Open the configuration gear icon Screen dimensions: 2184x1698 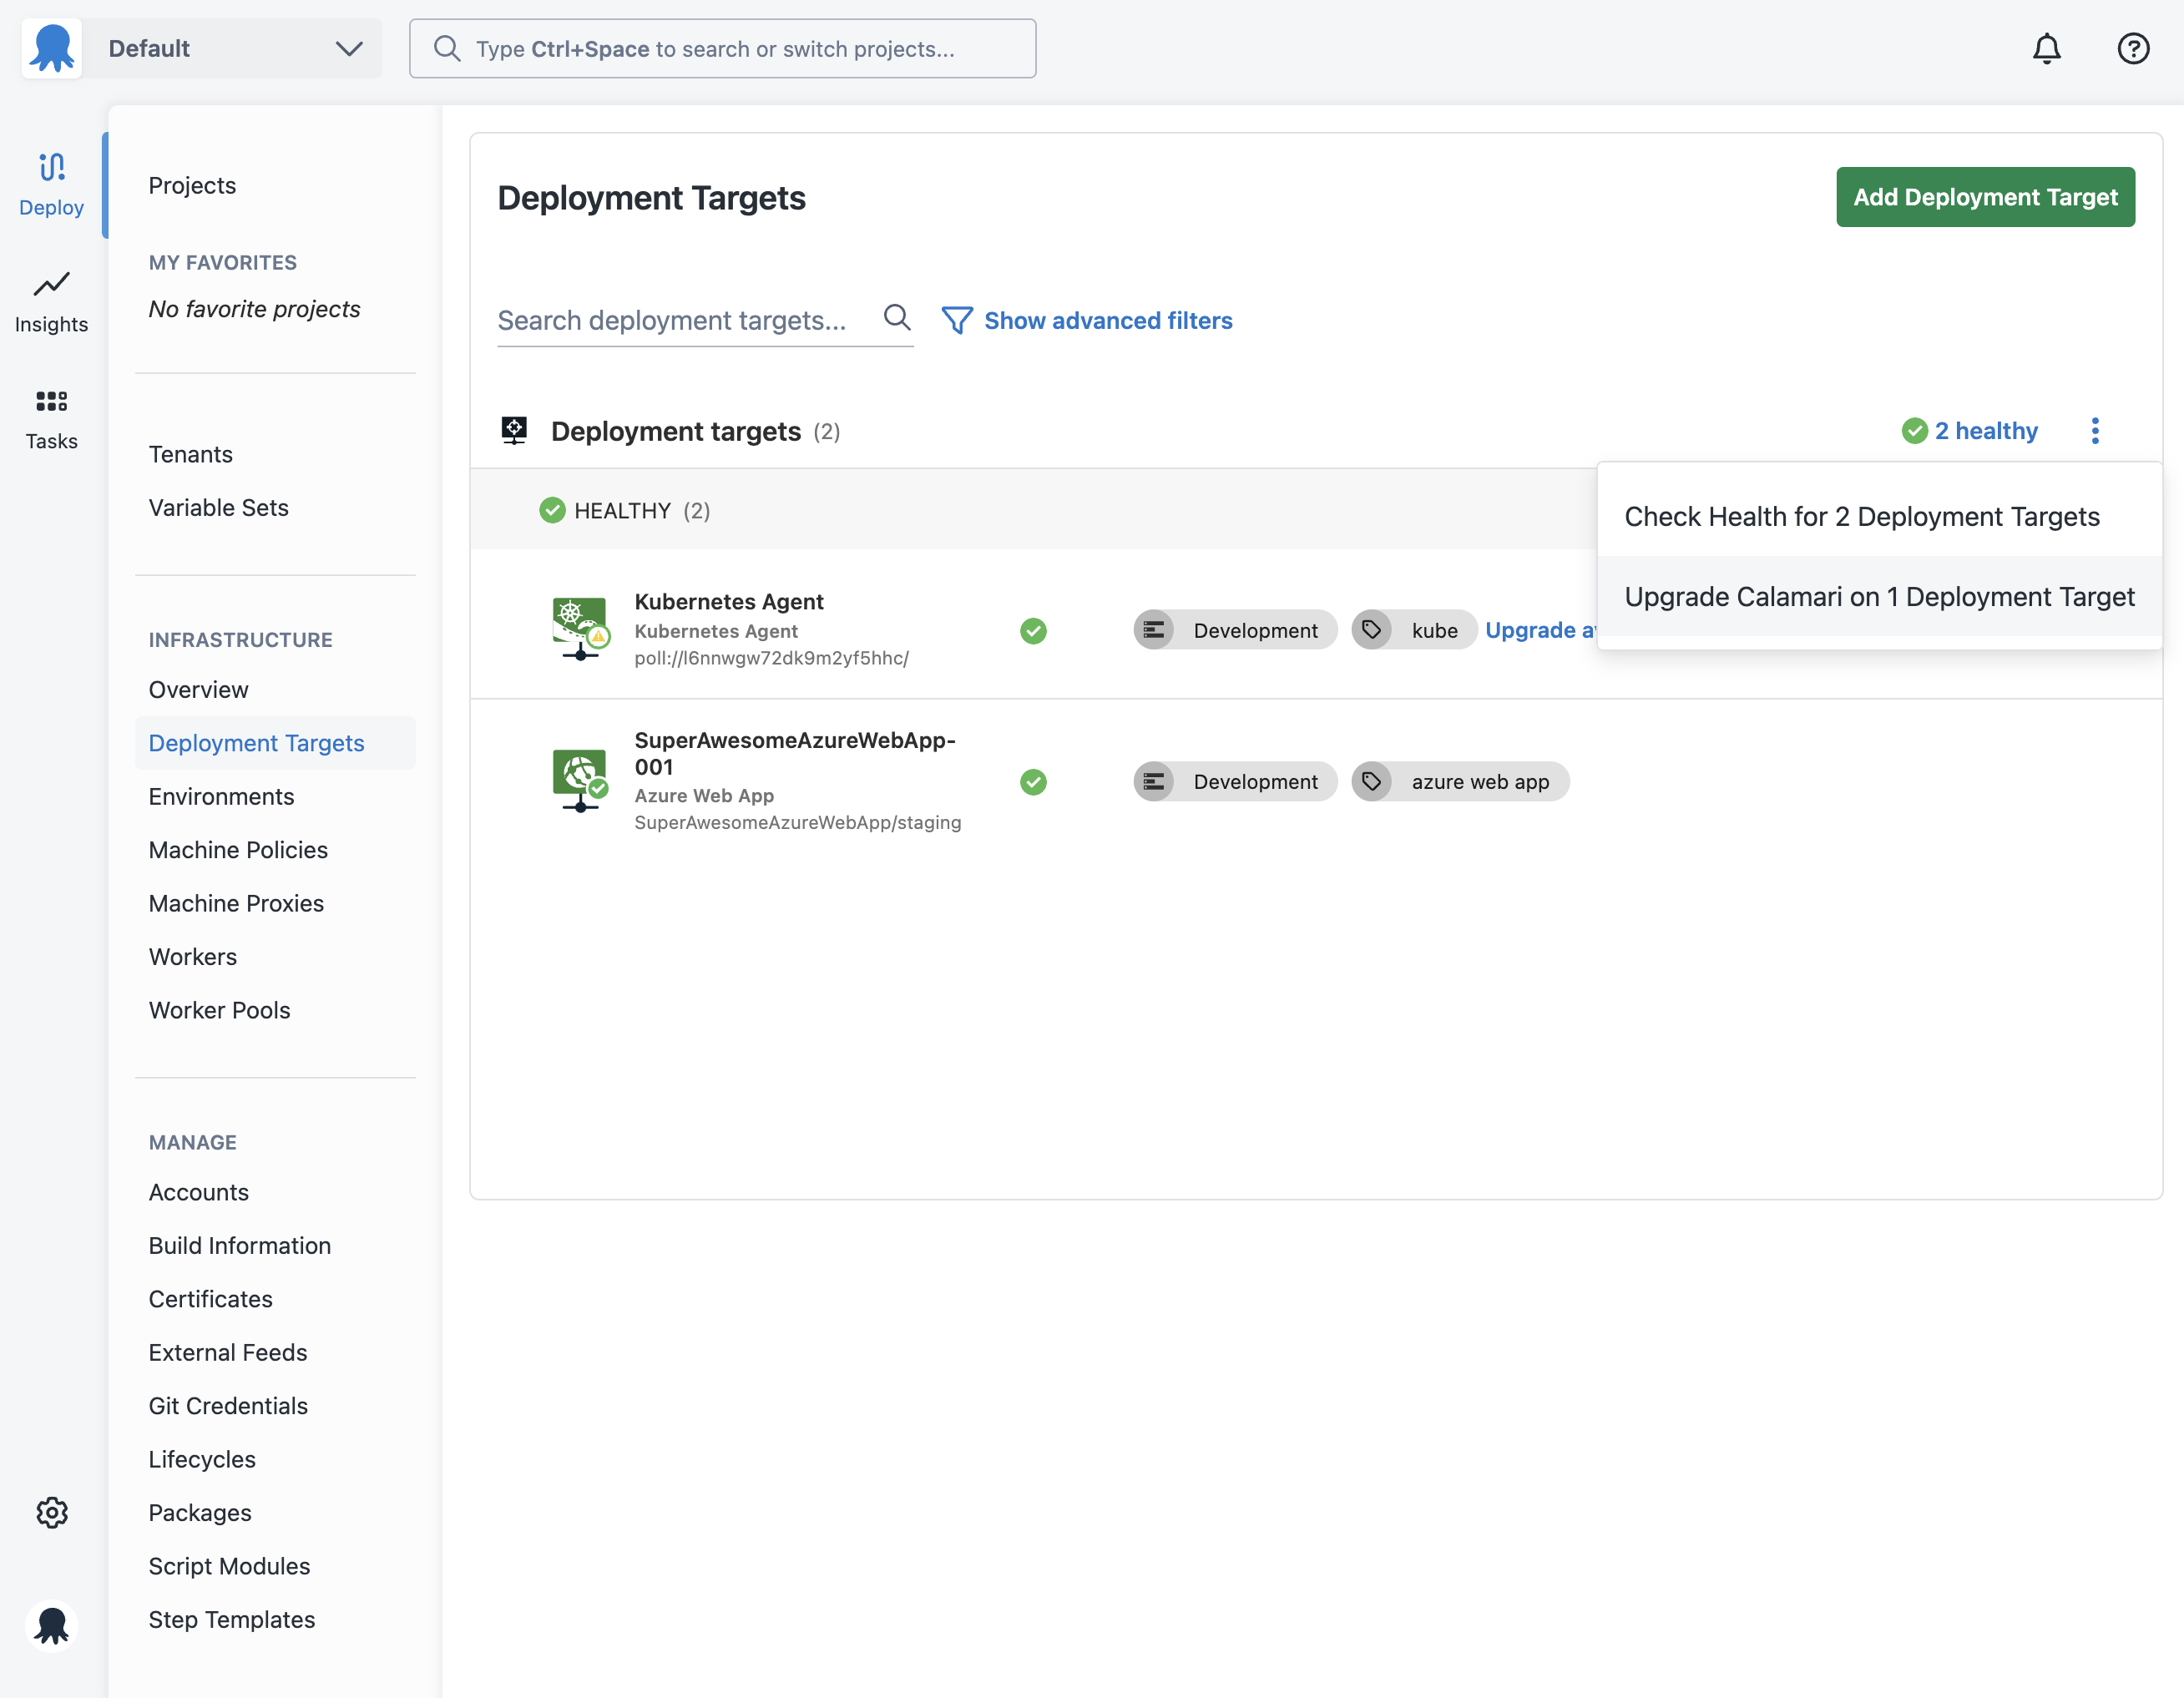(x=52, y=1512)
